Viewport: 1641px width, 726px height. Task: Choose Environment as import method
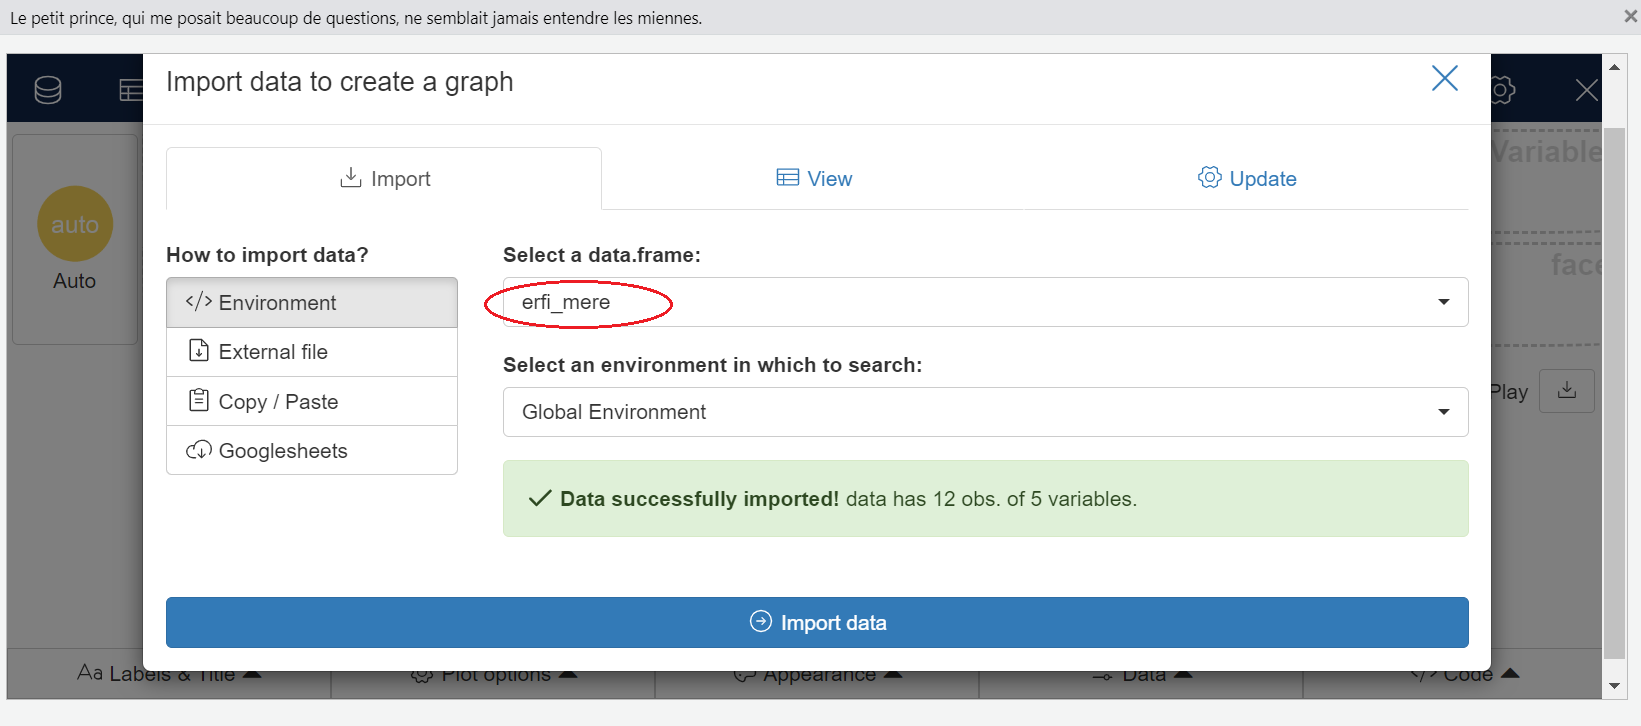tap(311, 303)
